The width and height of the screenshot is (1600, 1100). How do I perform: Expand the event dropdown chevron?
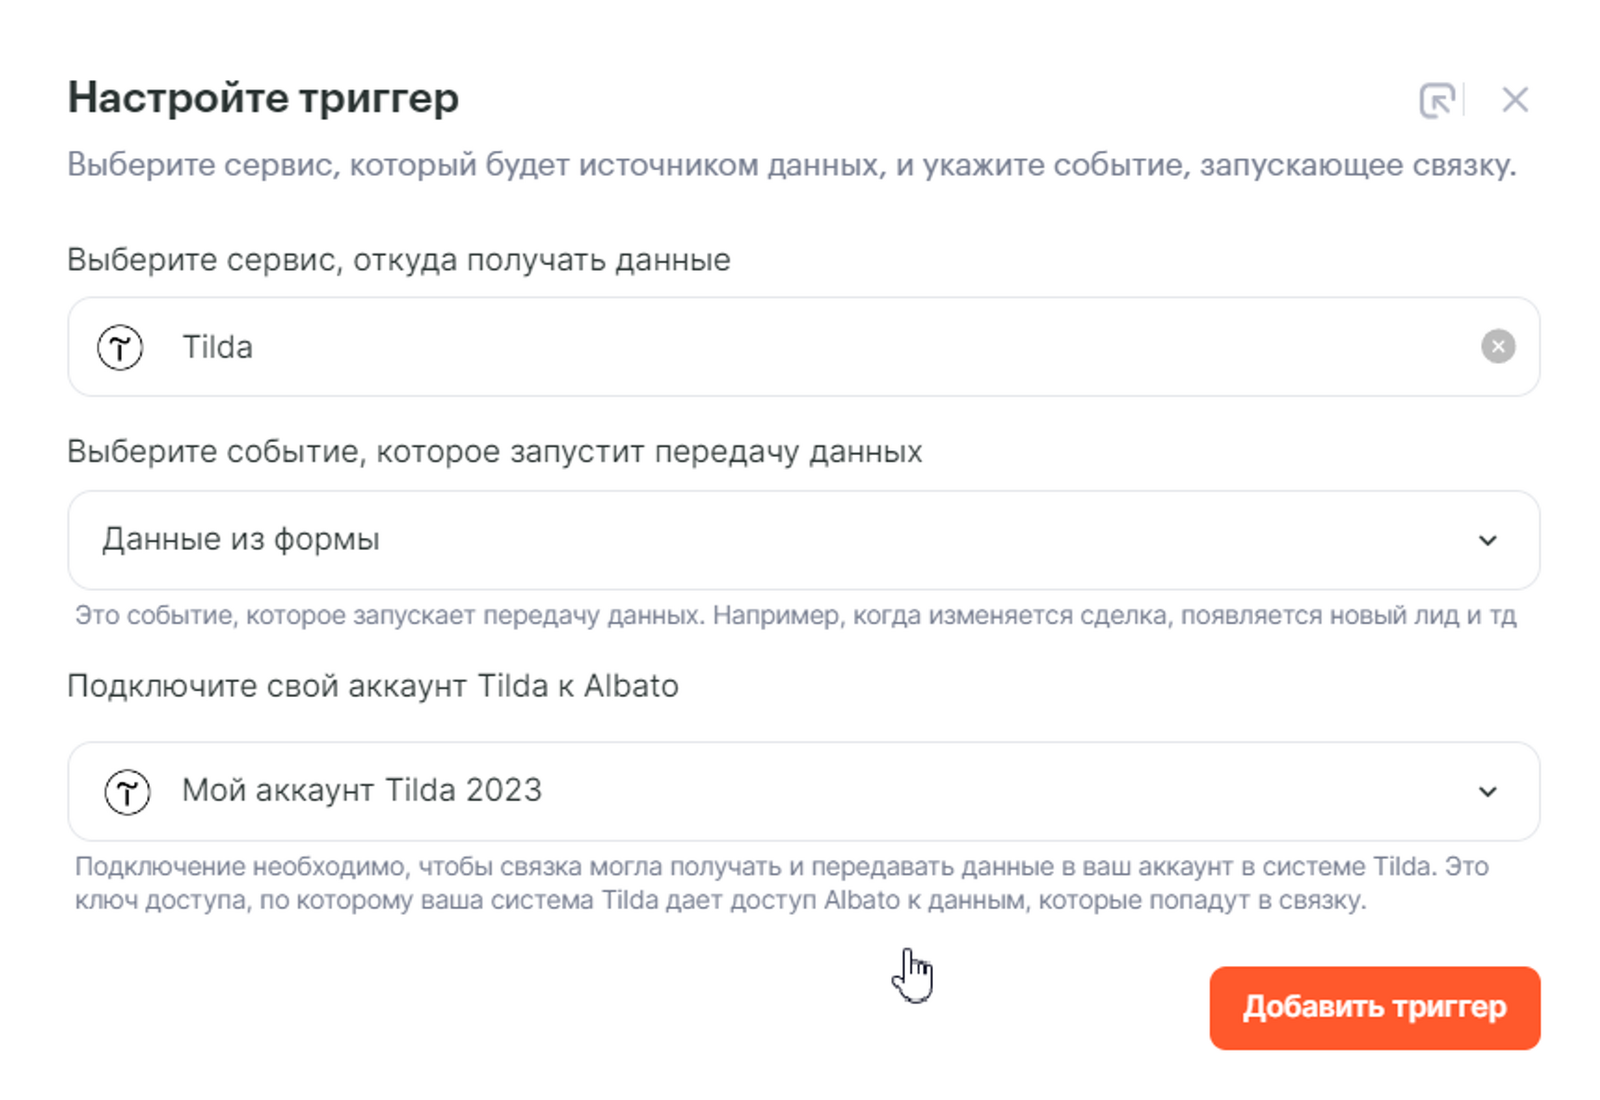tap(1487, 541)
